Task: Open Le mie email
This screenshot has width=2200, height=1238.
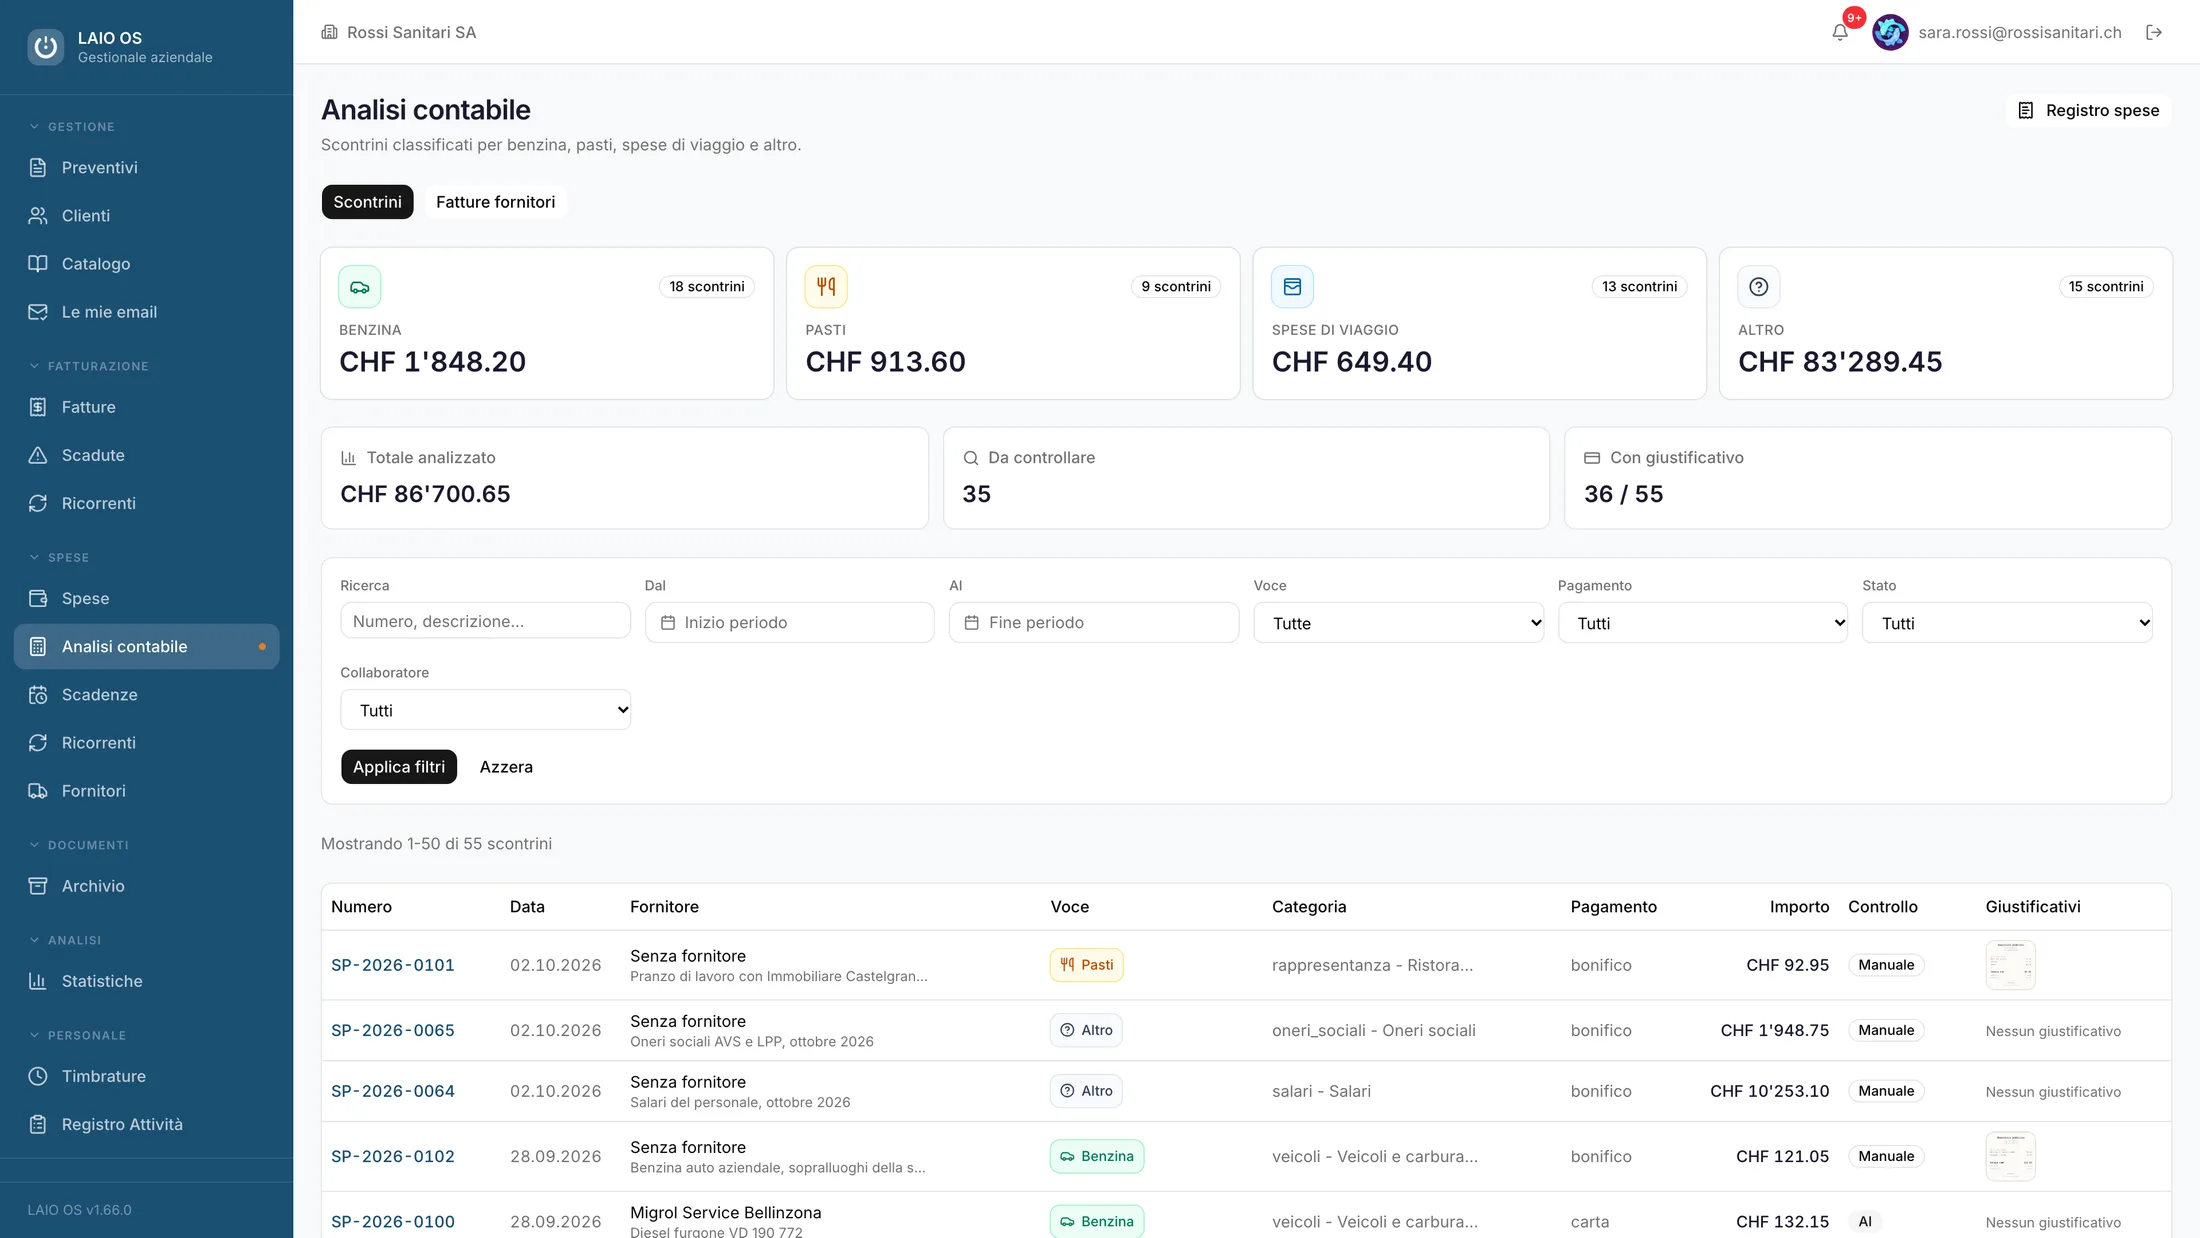Action: pyautogui.click(x=146, y=311)
